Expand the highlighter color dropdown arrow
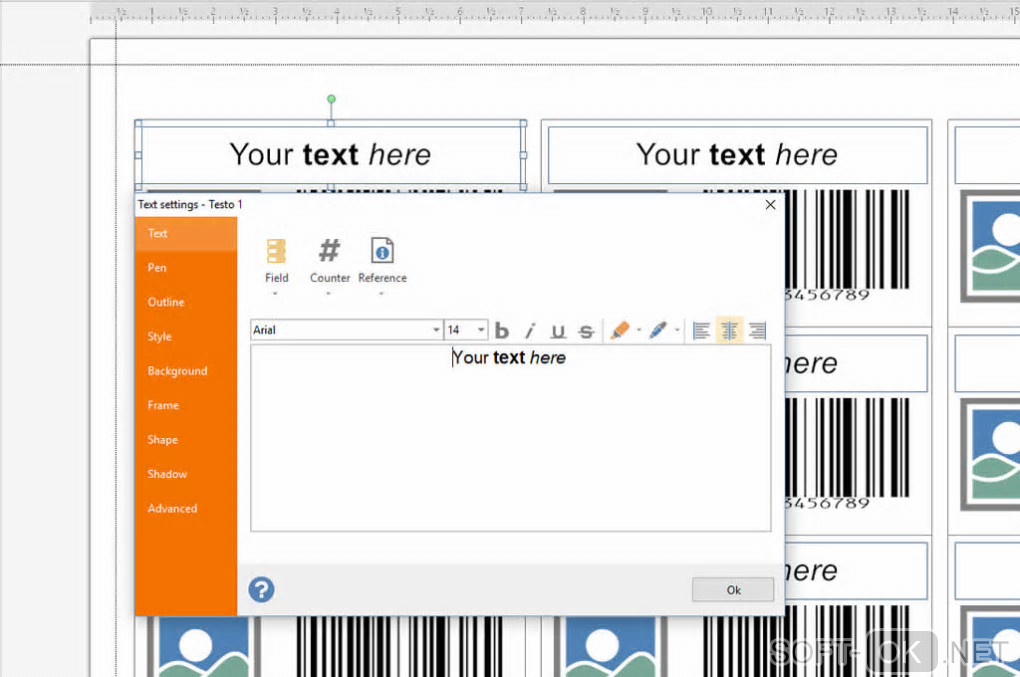Screen dimensions: 1020x677 pyautogui.click(x=639, y=330)
